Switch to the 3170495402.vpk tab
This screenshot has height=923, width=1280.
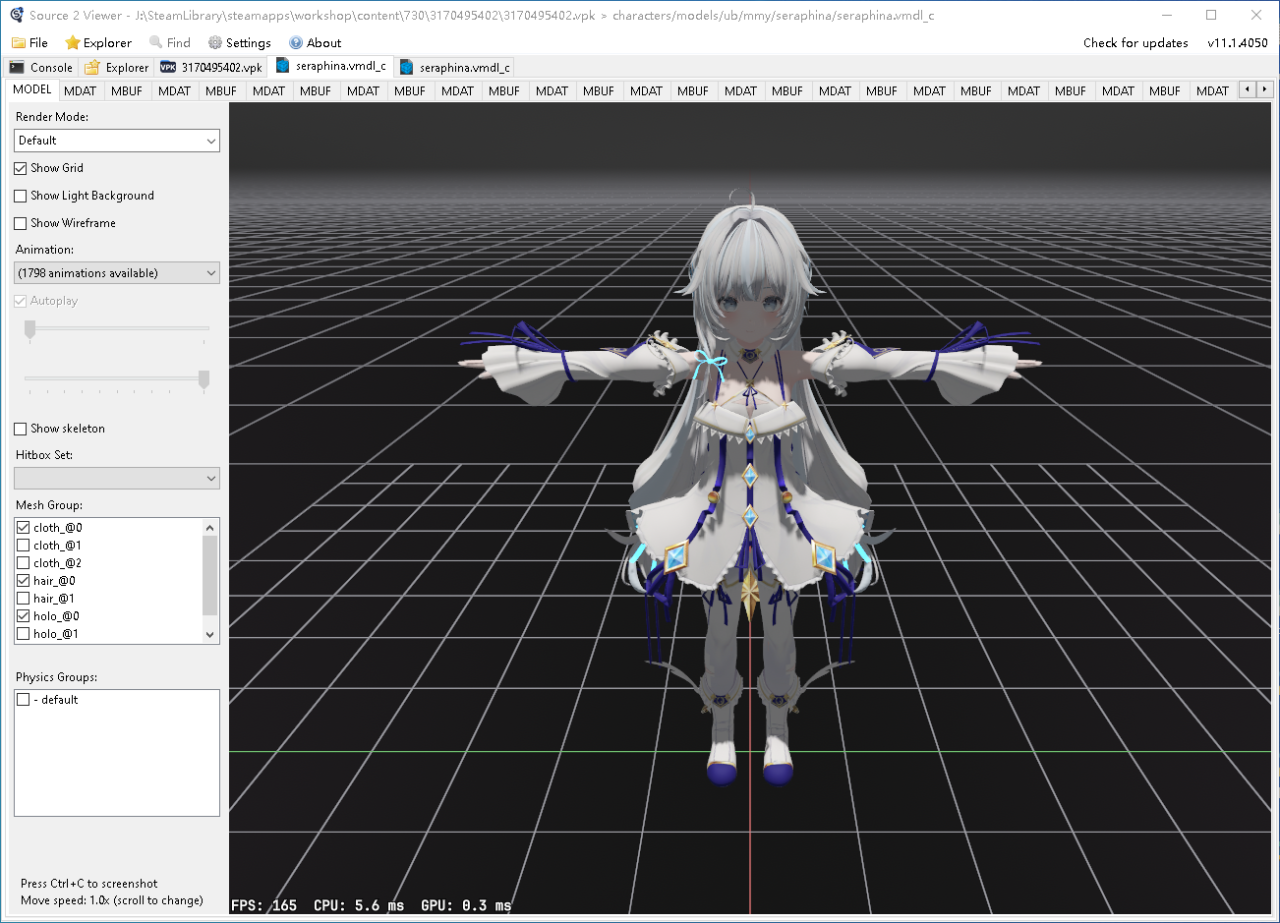211,67
